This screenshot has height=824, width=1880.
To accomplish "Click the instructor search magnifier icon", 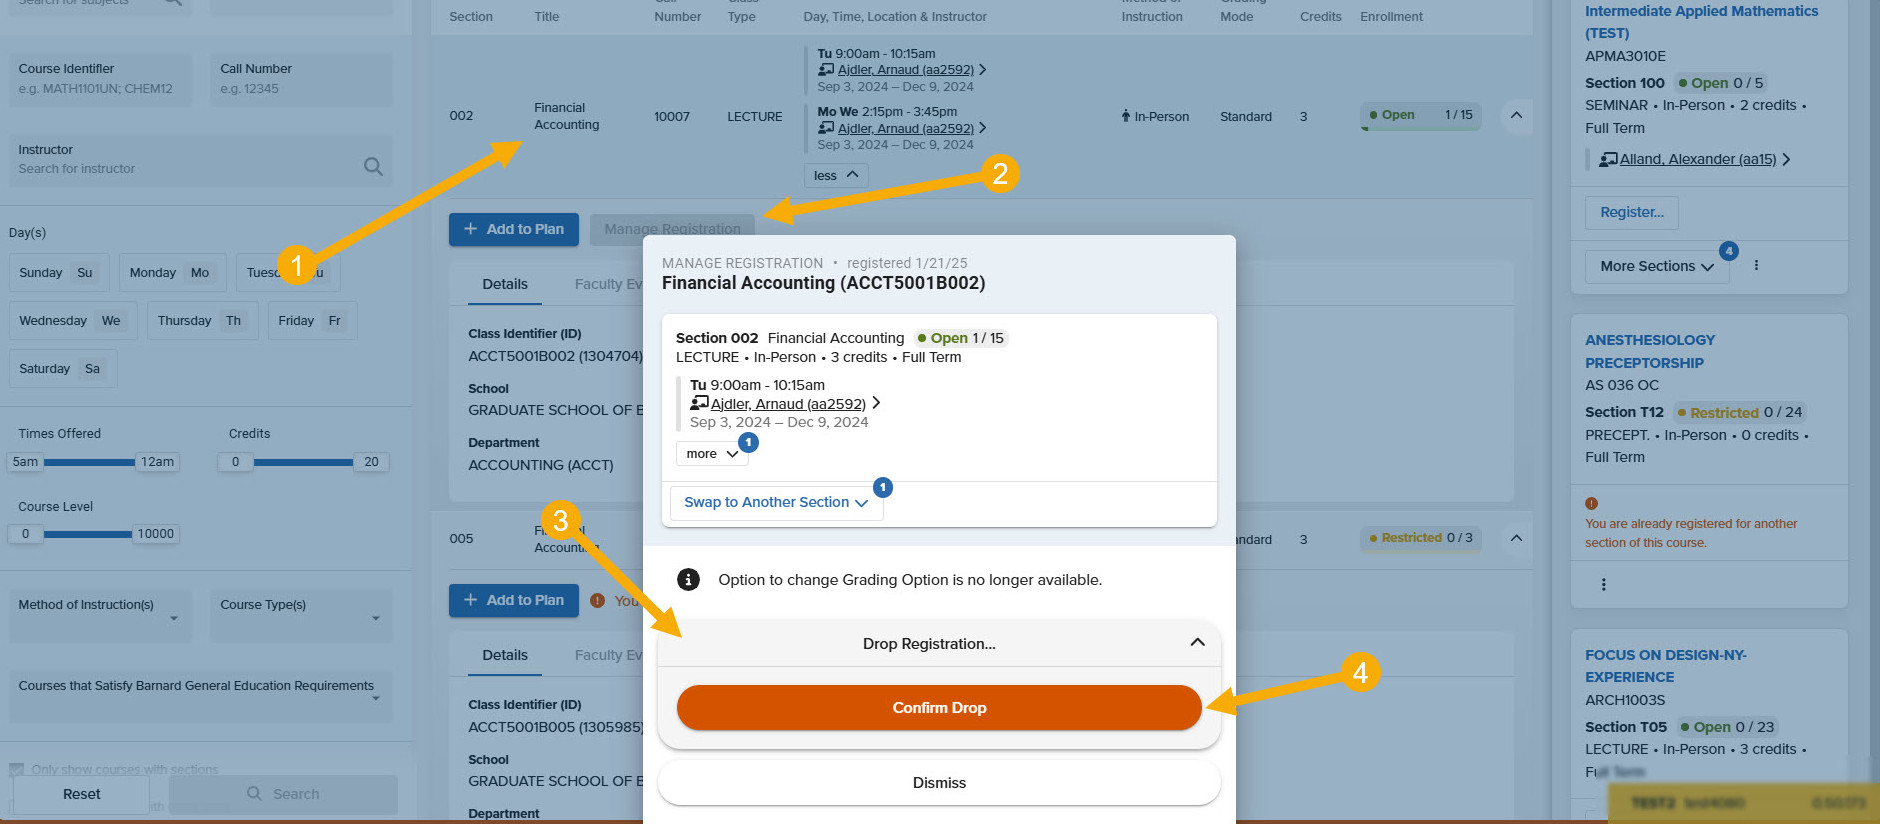I will pos(373,167).
